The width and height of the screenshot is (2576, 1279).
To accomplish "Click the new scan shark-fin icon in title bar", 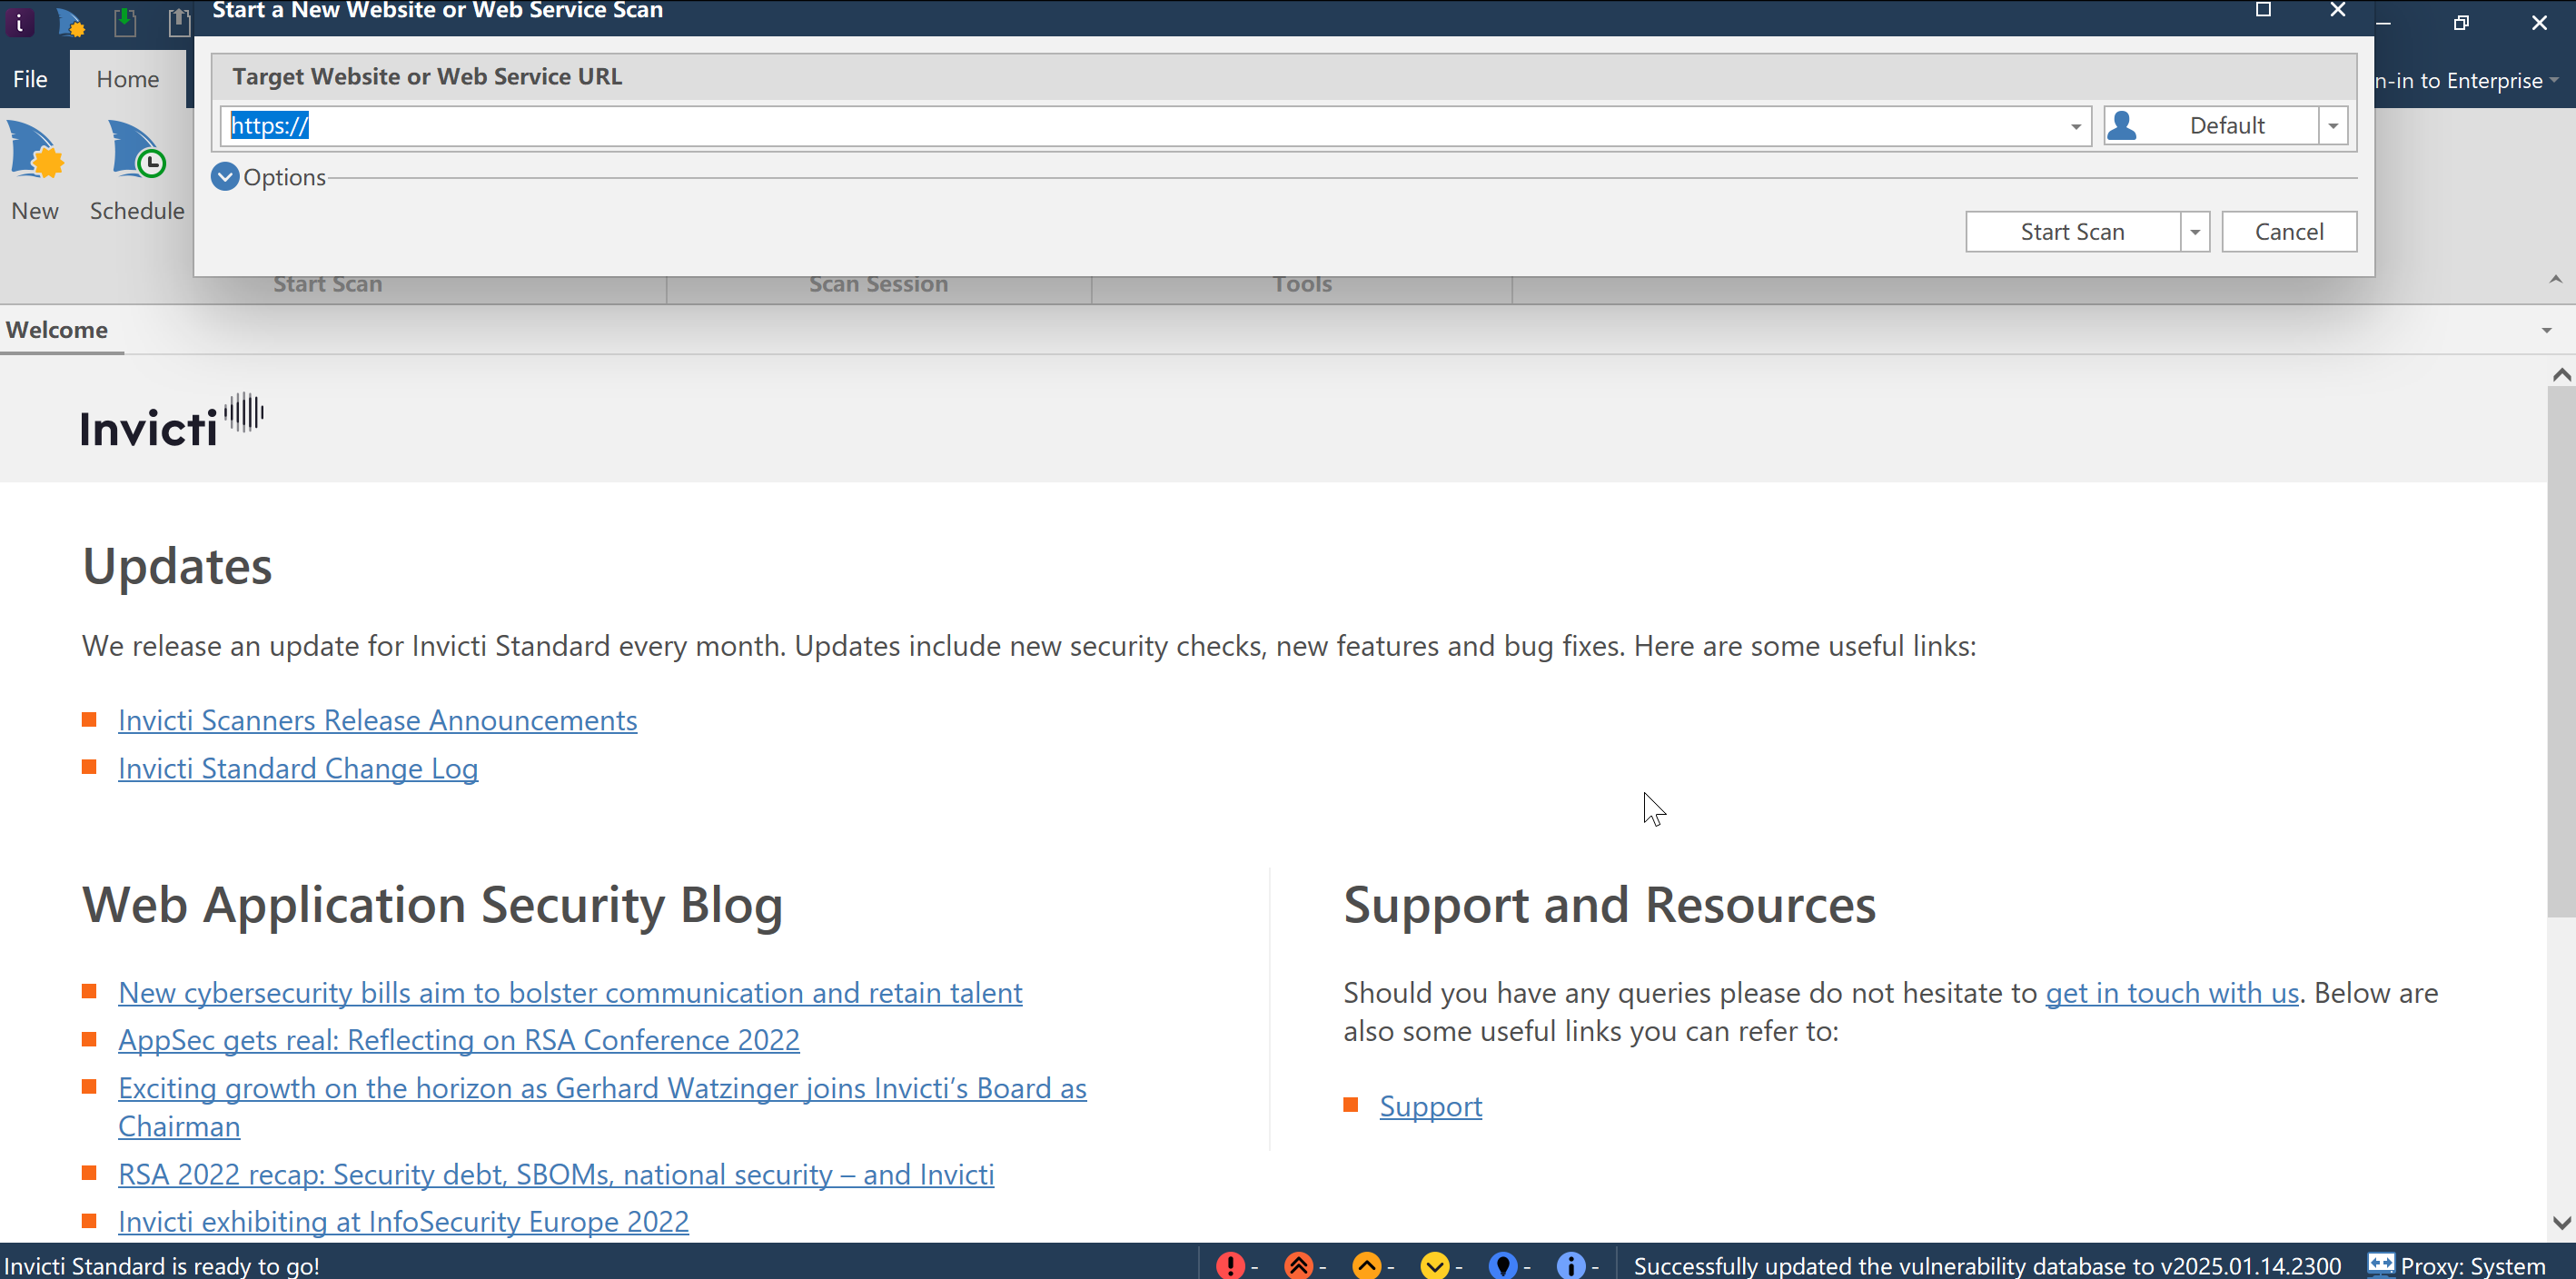I will 70,21.
